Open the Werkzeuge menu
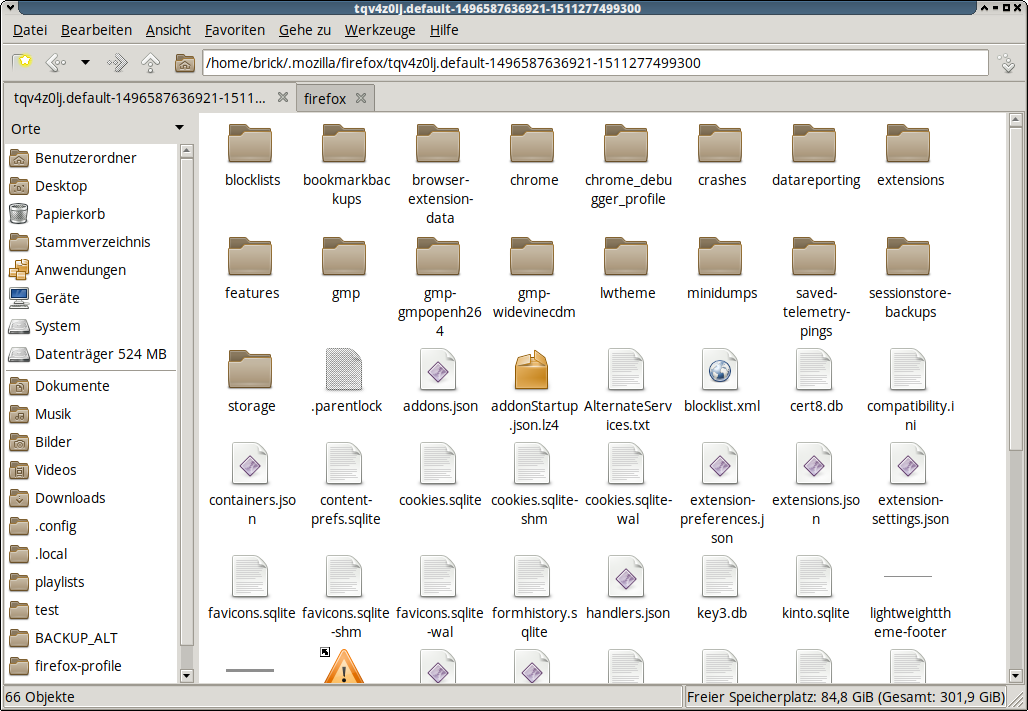 379,30
